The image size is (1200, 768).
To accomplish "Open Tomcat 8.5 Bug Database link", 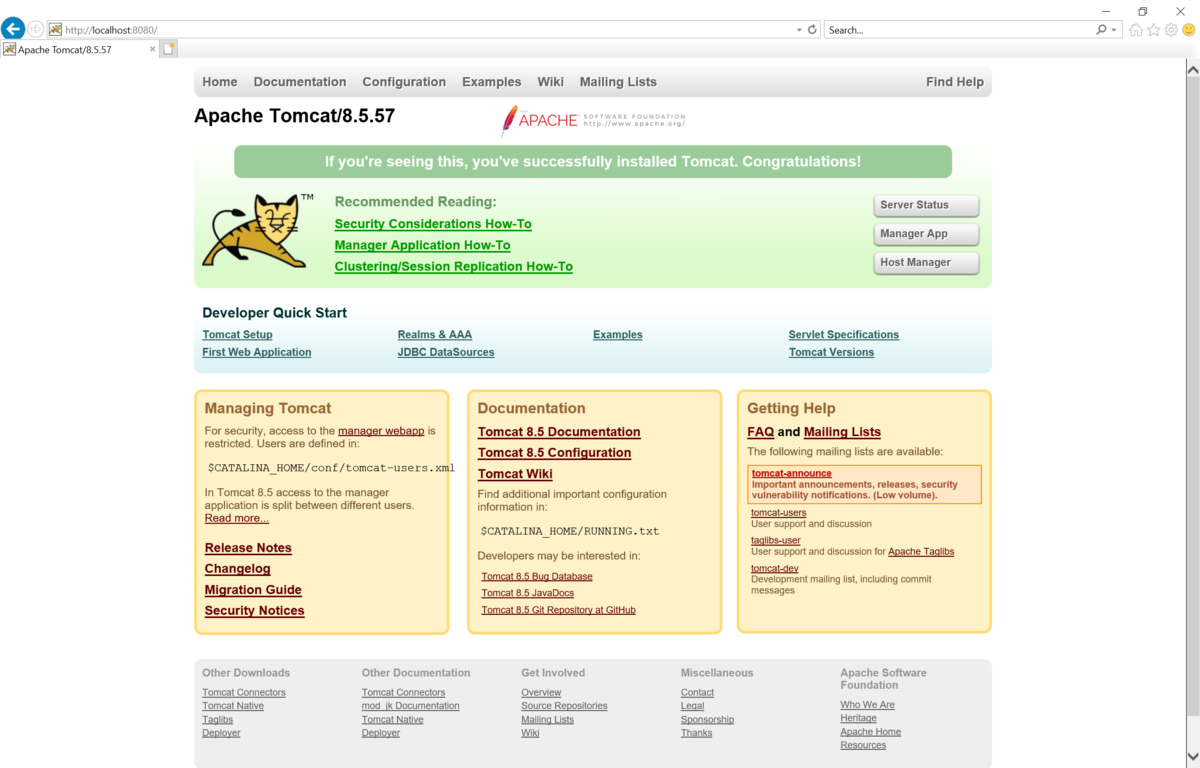I will [537, 577].
